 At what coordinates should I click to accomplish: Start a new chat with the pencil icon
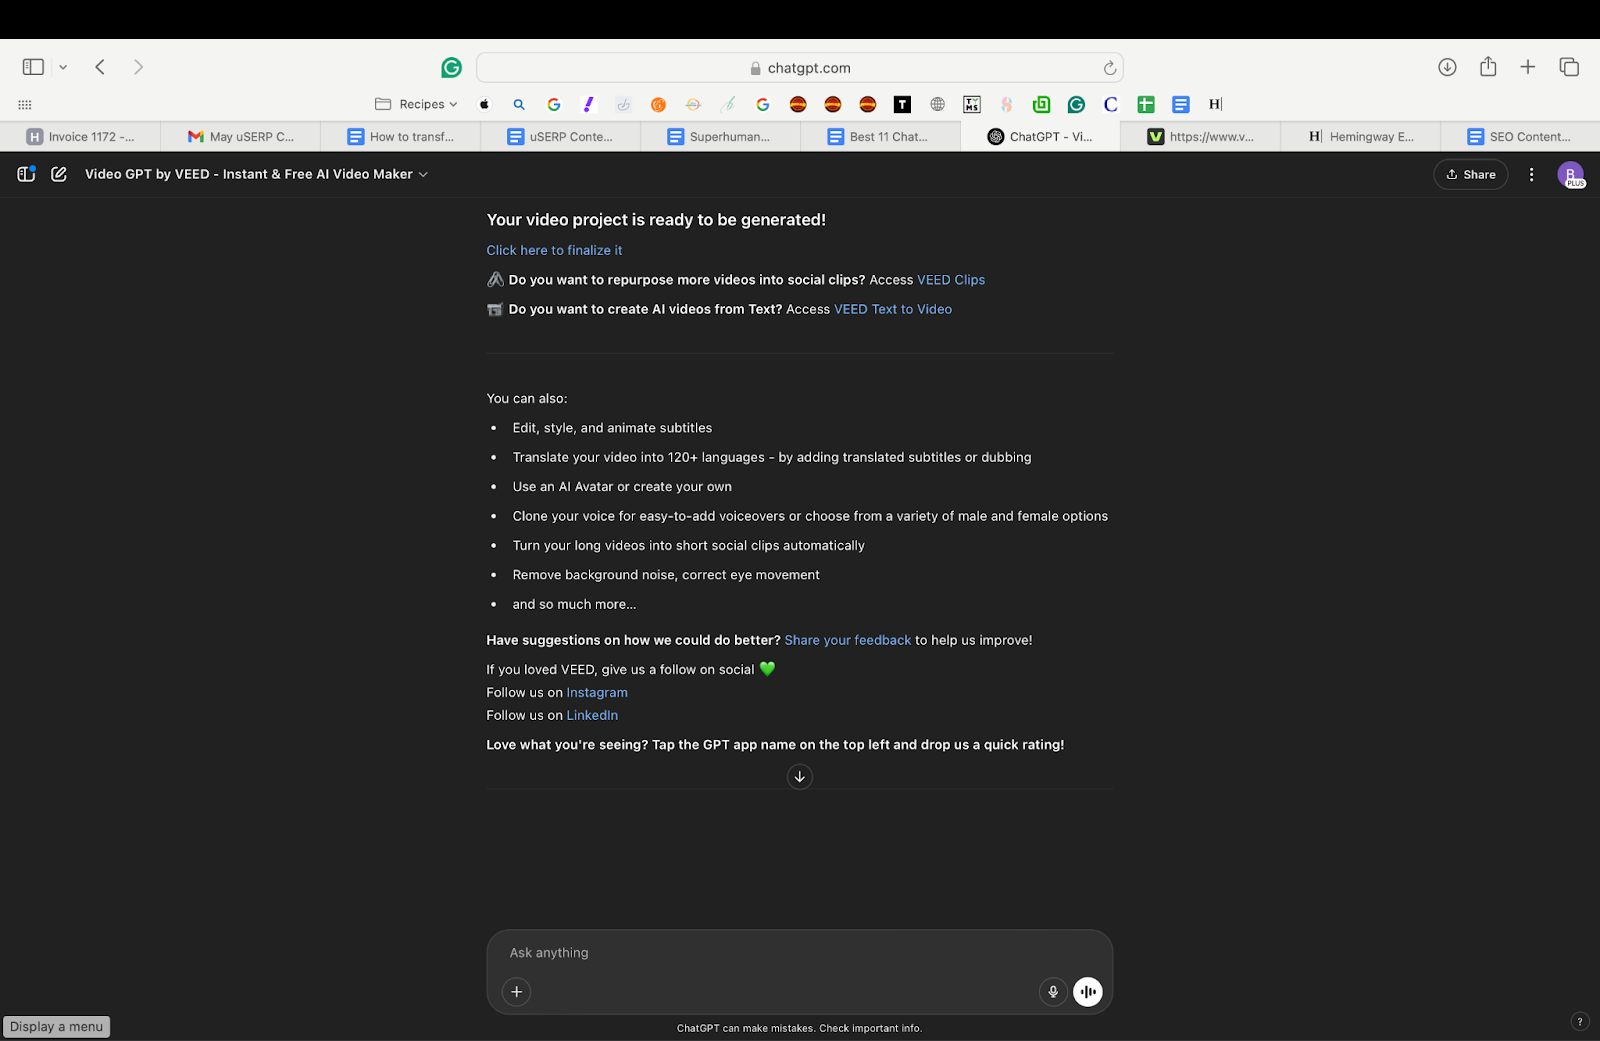[59, 174]
